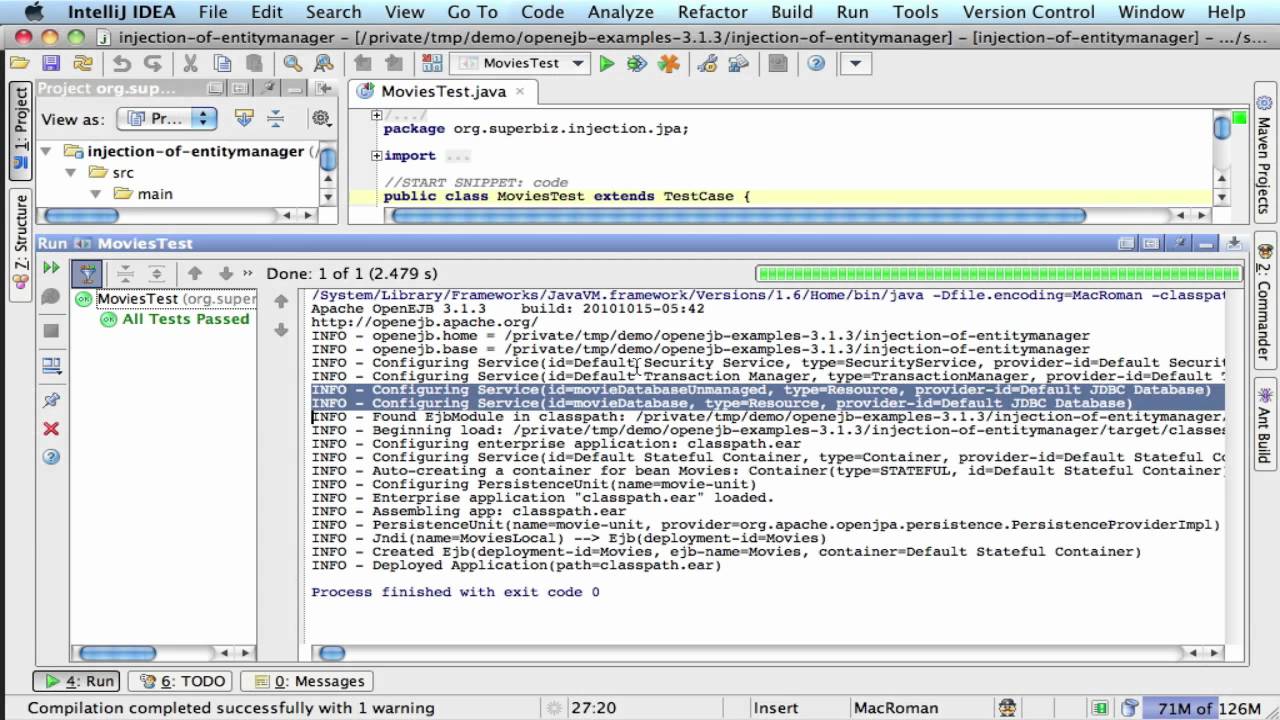Run MoviesTest with the green play icon
Screen dimensions: 1280x720
pos(607,63)
